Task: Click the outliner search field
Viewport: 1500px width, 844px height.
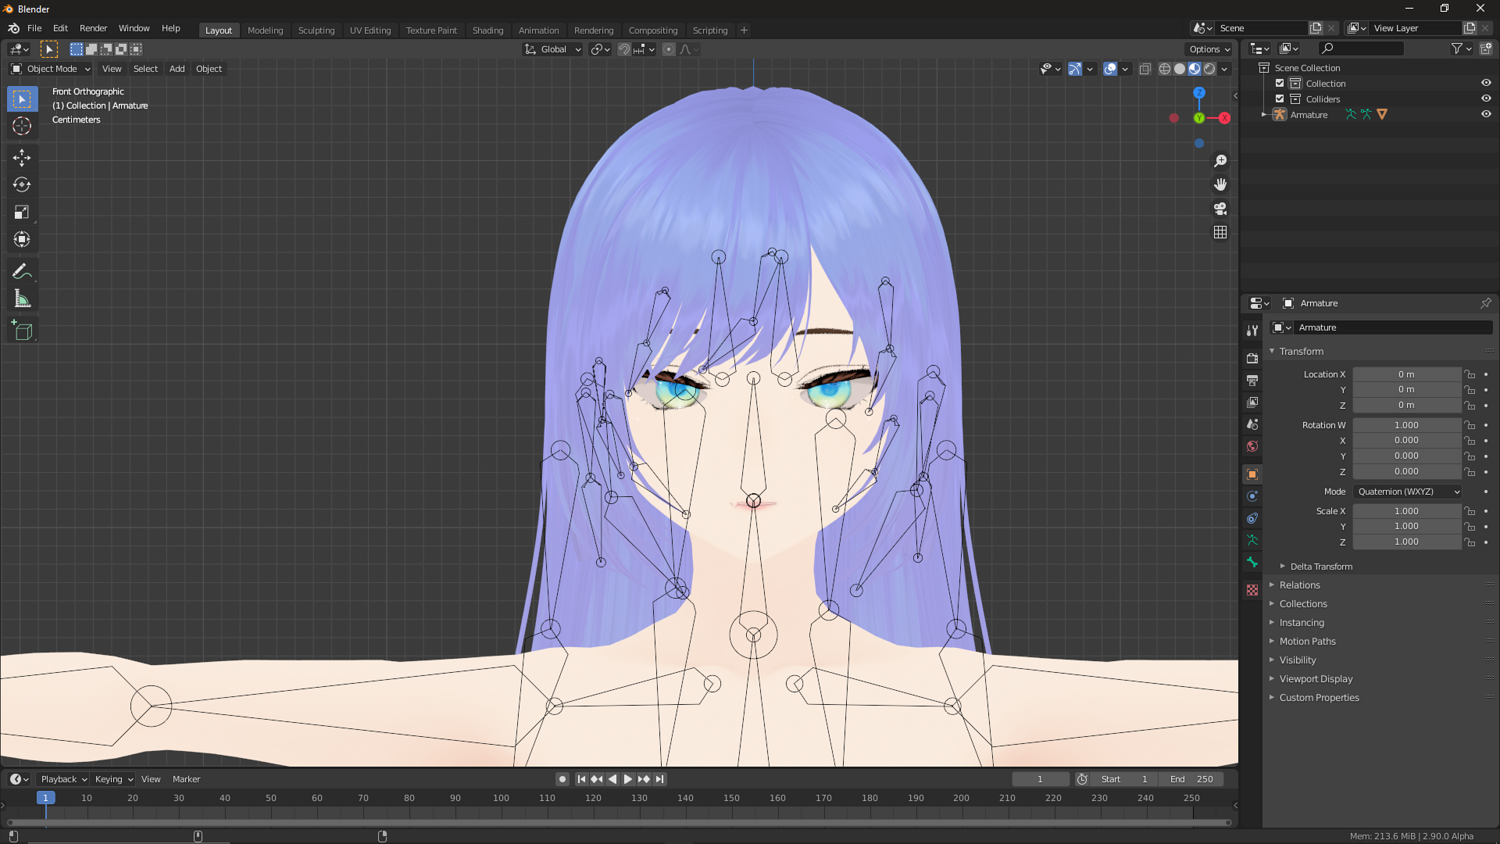Action: (1361, 48)
